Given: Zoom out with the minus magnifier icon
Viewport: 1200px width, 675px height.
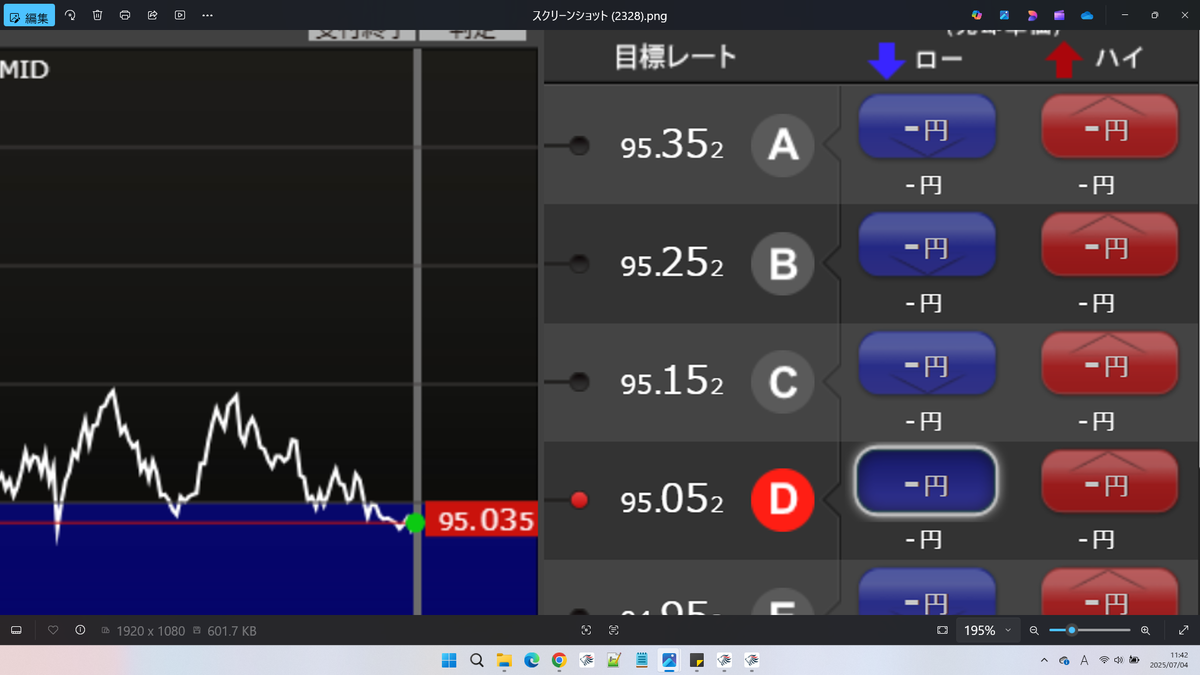Looking at the screenshot, I should point(1035,630).
